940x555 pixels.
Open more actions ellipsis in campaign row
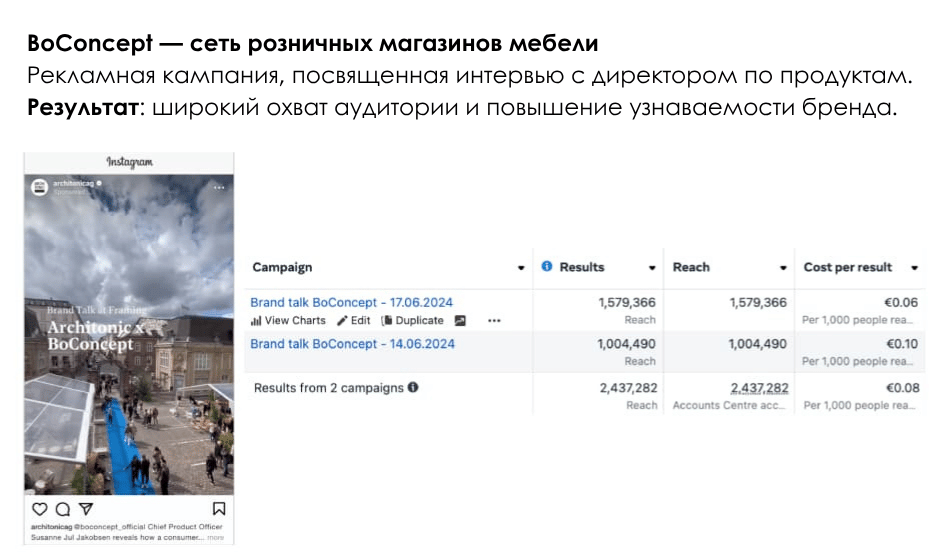click(494, 321)
